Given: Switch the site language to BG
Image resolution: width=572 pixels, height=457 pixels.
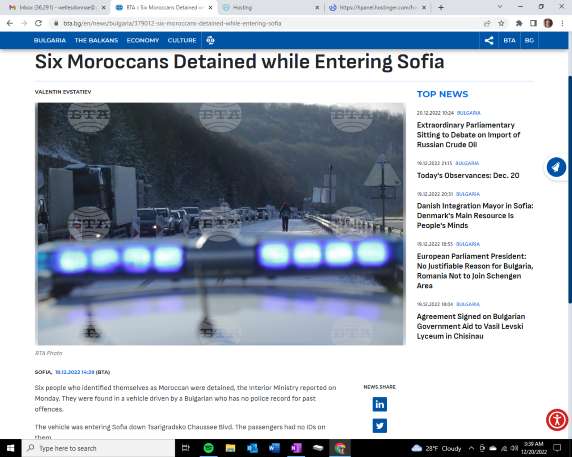Looking at the screenshot, I should [529, 40].
